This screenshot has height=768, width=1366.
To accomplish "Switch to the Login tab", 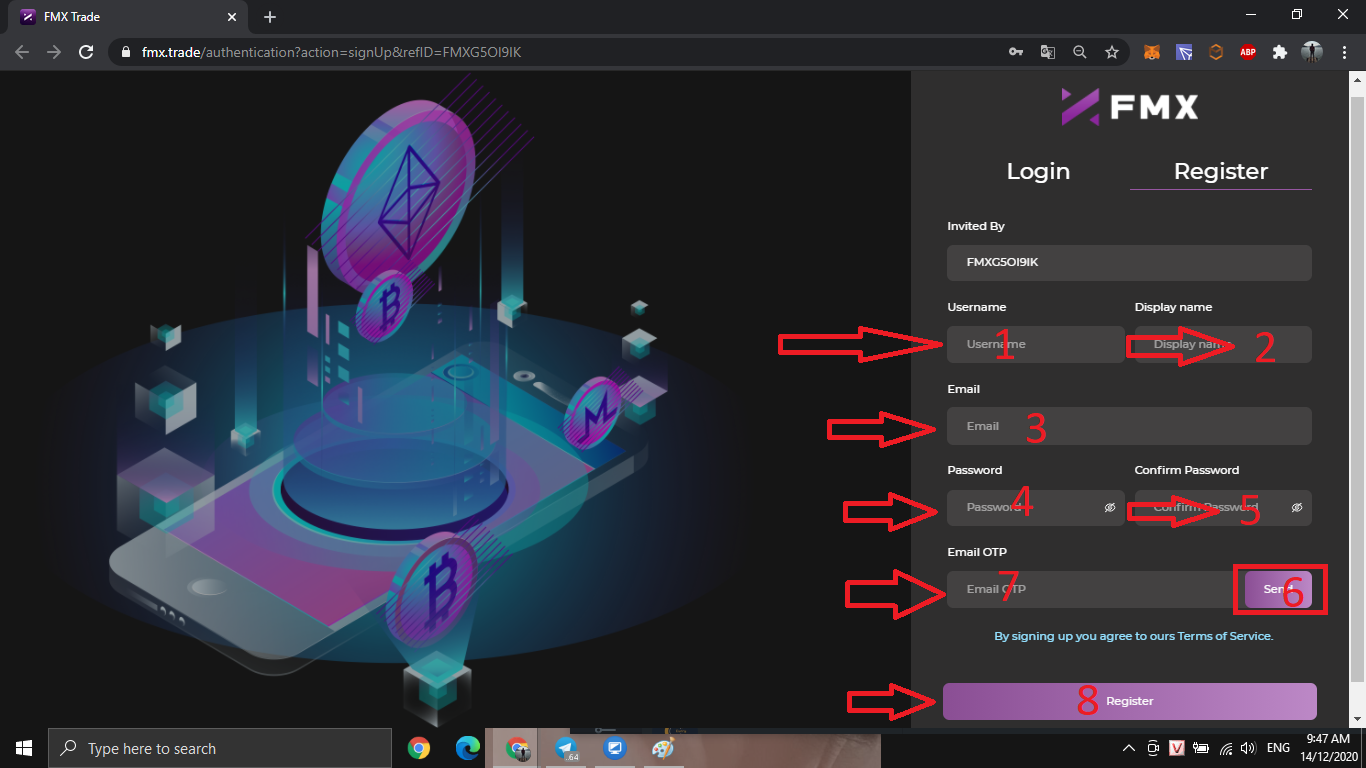I will (x=1038, y=171).
